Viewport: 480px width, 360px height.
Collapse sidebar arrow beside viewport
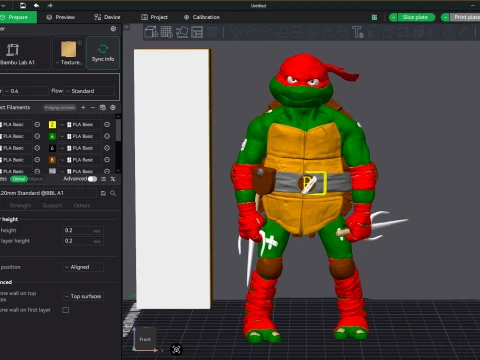tap(127, 27)
